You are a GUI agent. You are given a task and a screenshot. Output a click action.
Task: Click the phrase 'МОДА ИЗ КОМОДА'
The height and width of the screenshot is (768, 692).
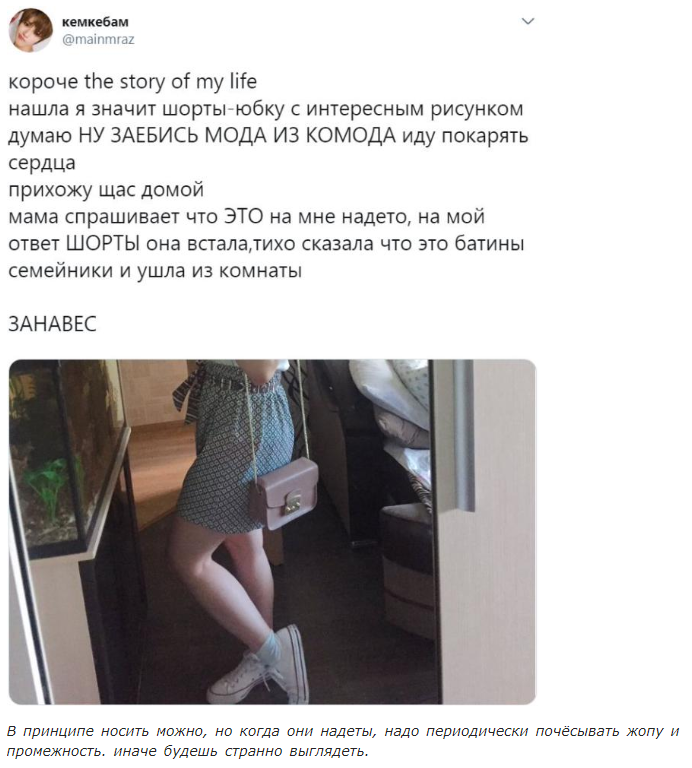pyautogui.click(x=300, y=135)
